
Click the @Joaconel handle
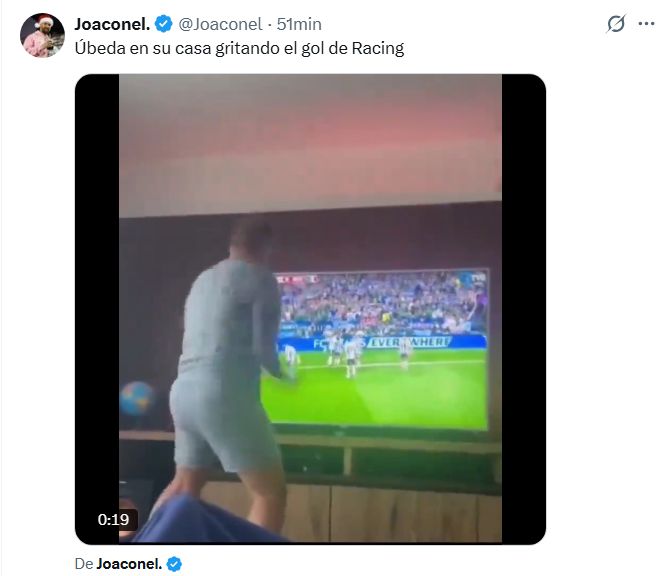pos(221,24)
